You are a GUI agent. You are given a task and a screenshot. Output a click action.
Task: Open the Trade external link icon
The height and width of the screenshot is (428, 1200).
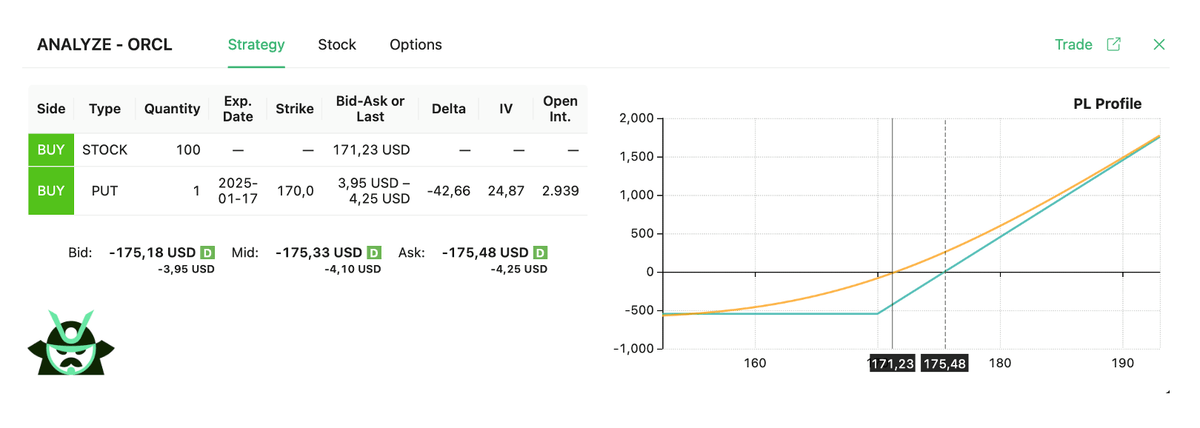tap(1113, 45)
